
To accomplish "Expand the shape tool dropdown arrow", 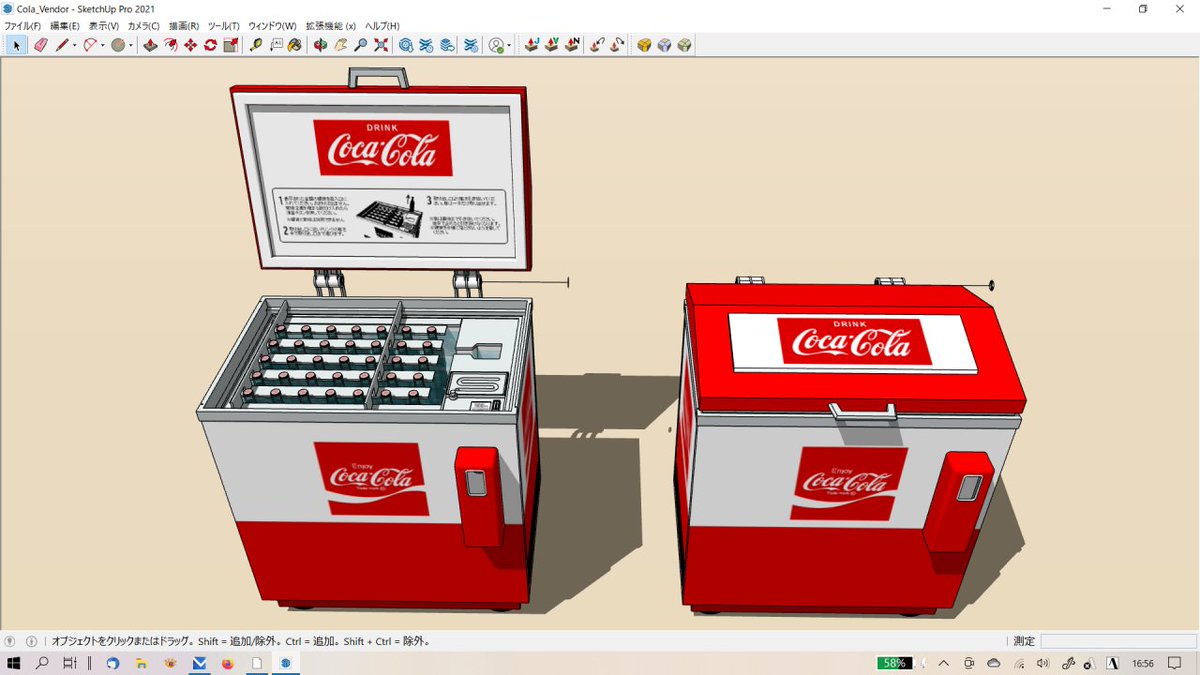I will pyautogui.click(x=130, y=45).
